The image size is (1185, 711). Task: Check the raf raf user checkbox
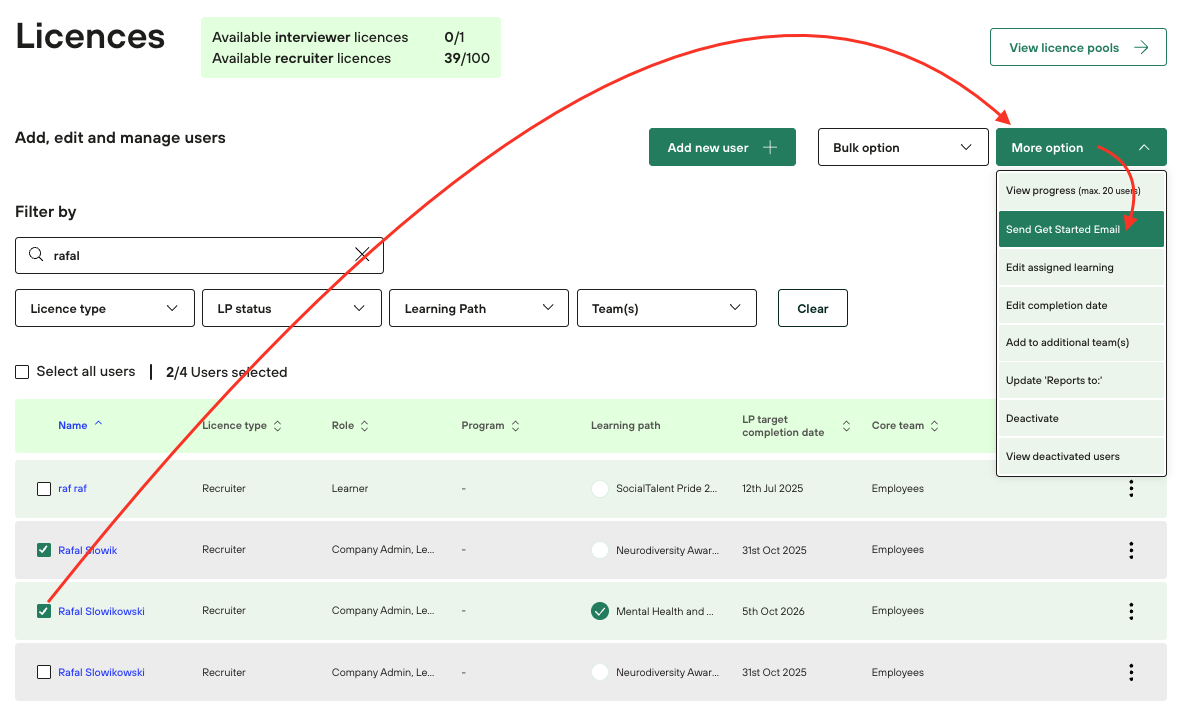click(44, 489)
